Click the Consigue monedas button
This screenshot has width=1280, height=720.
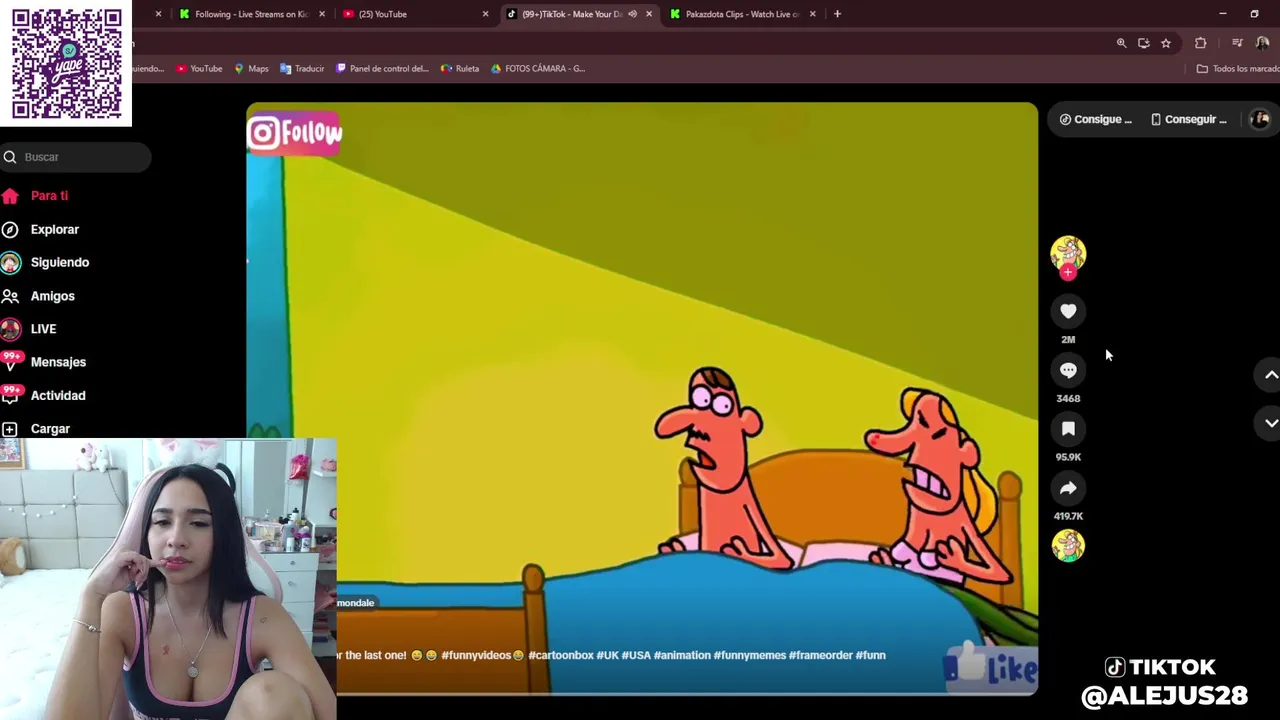[1096, 119]
